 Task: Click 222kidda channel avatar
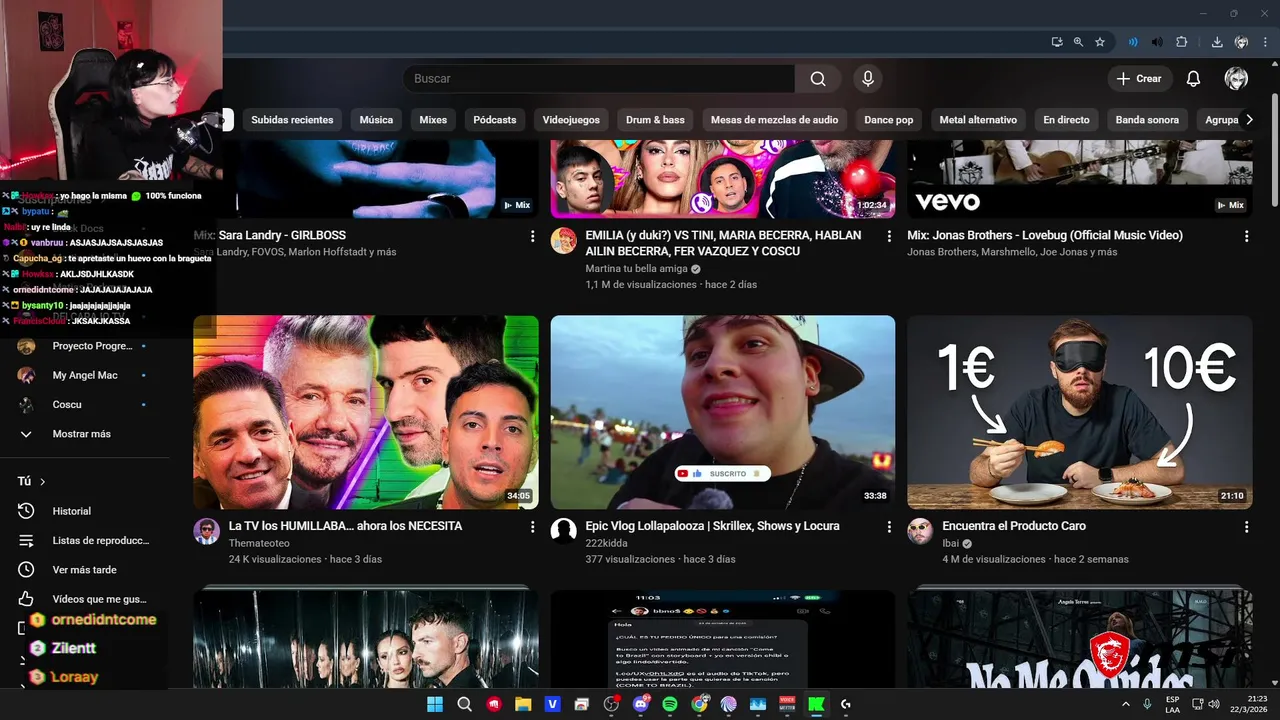coord(564,531)
